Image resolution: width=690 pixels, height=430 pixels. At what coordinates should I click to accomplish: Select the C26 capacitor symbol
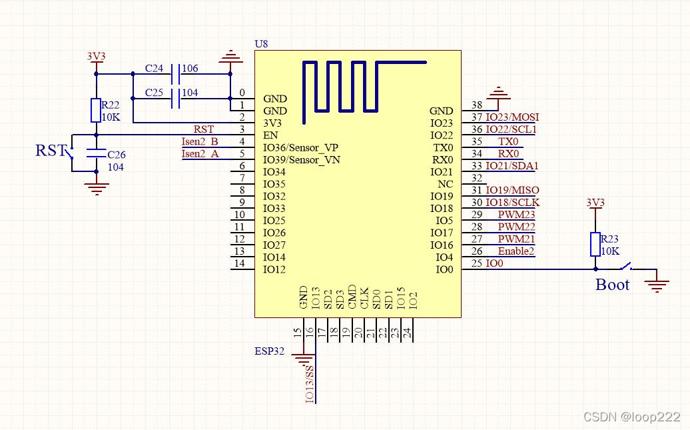(x=96, y=153)
